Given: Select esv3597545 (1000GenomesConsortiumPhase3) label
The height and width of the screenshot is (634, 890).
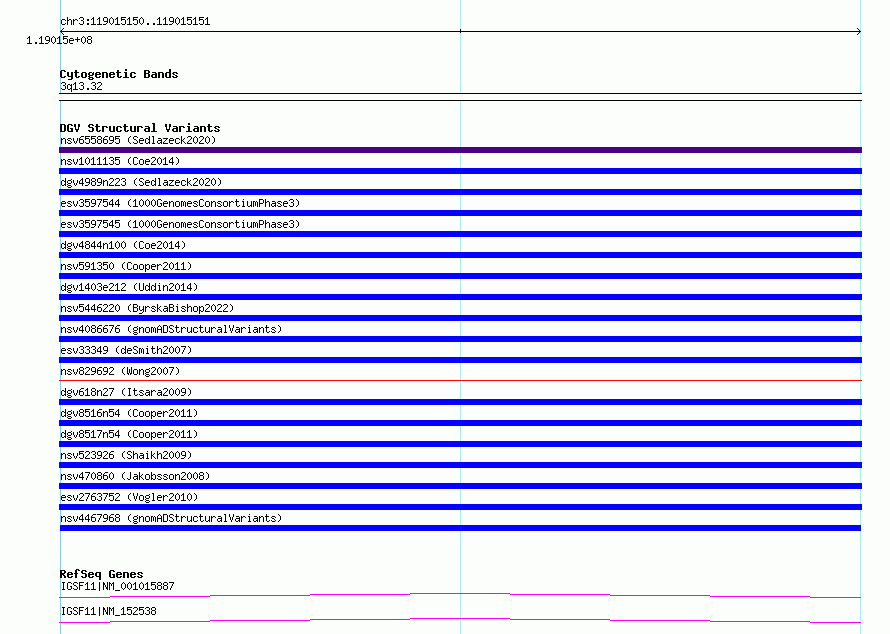Looking at the screenshot, I should pyautogui.click(x=180, y=224).
